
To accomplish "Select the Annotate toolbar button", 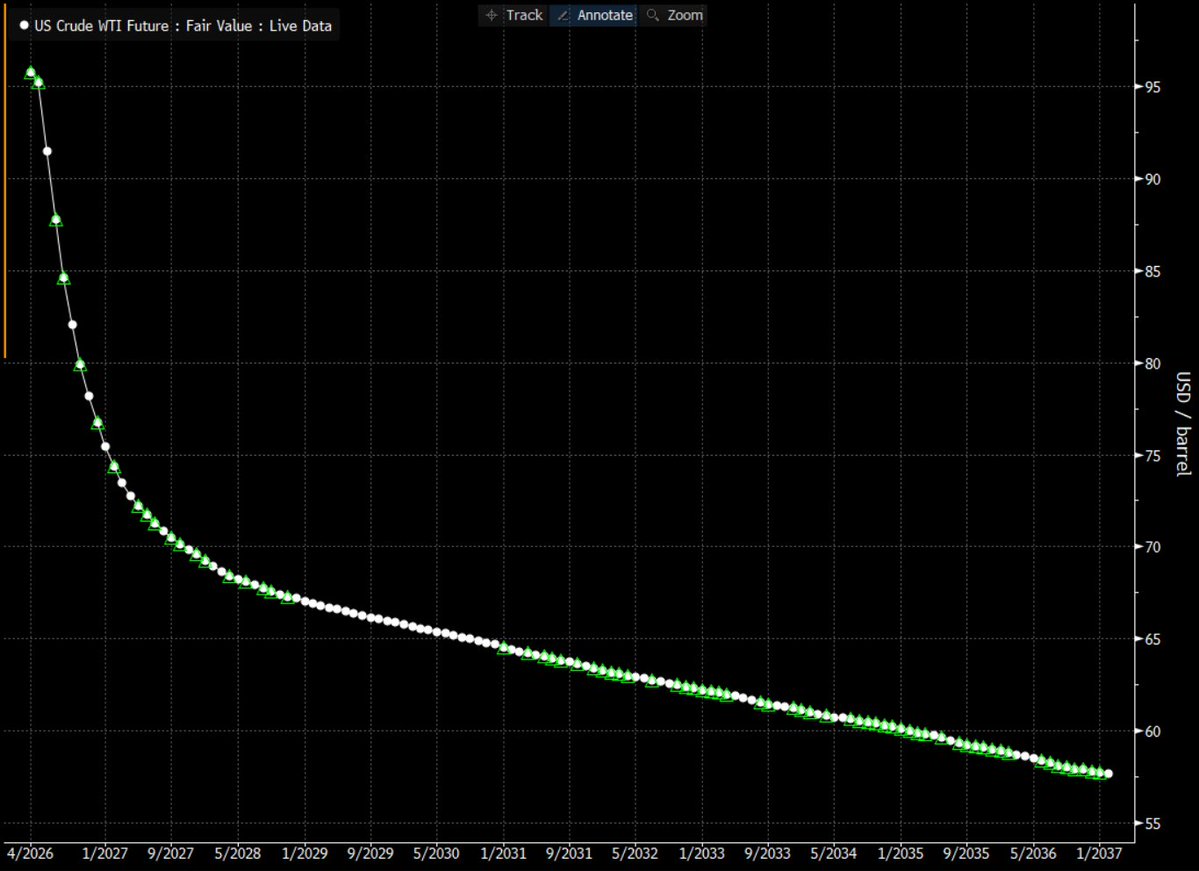I will click(593, 15).
